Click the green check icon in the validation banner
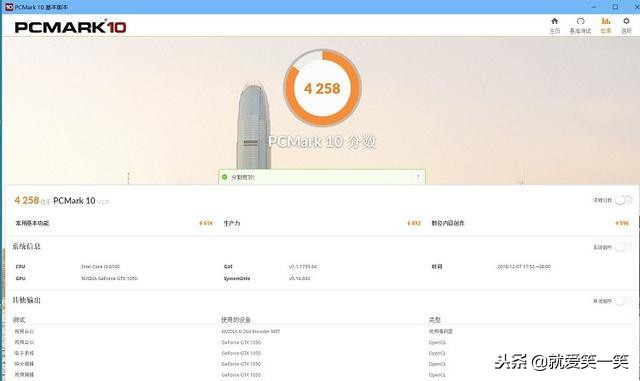 click(x=224, y=177)
